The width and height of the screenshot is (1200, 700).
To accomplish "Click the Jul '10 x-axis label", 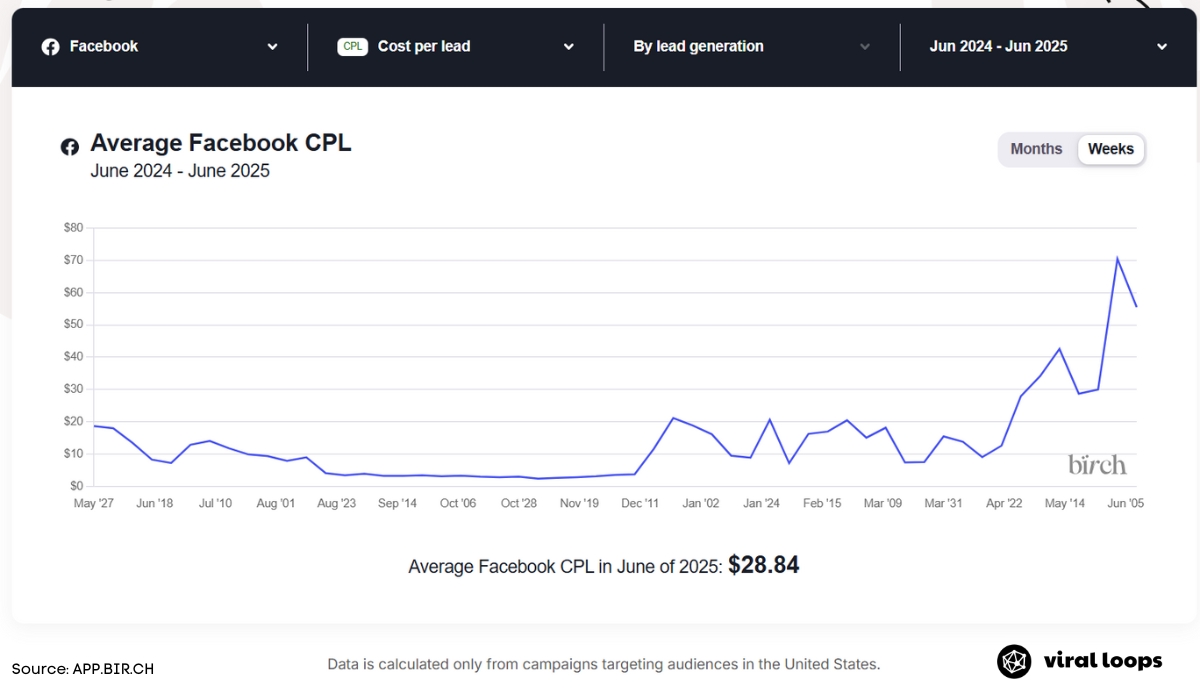I will (x=214, y=503).
